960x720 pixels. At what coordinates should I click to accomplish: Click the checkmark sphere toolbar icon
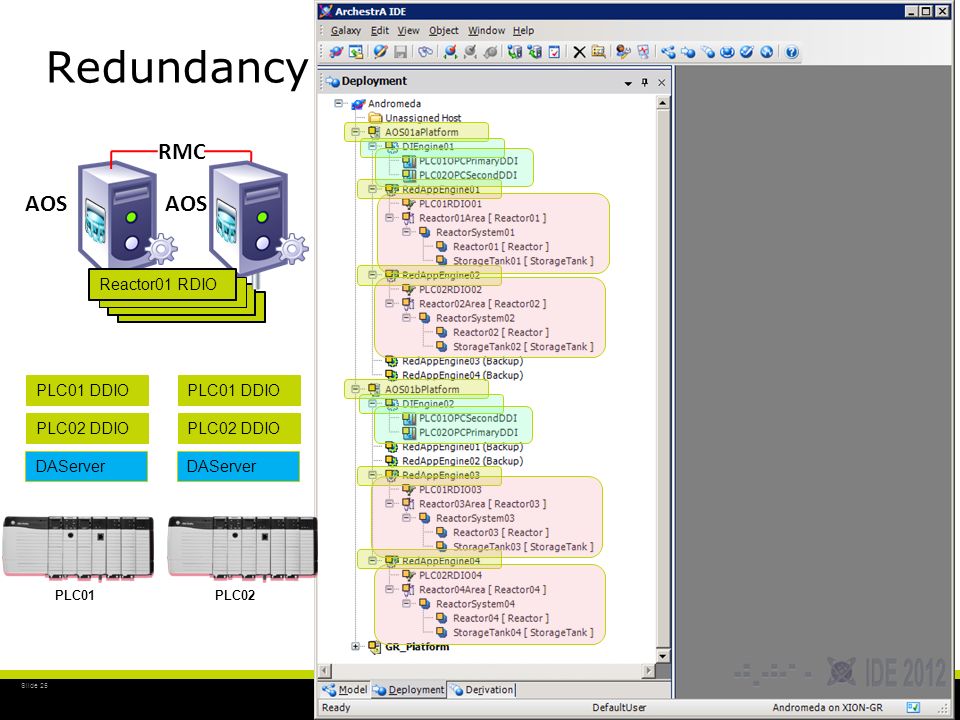(x=747, y=52)
